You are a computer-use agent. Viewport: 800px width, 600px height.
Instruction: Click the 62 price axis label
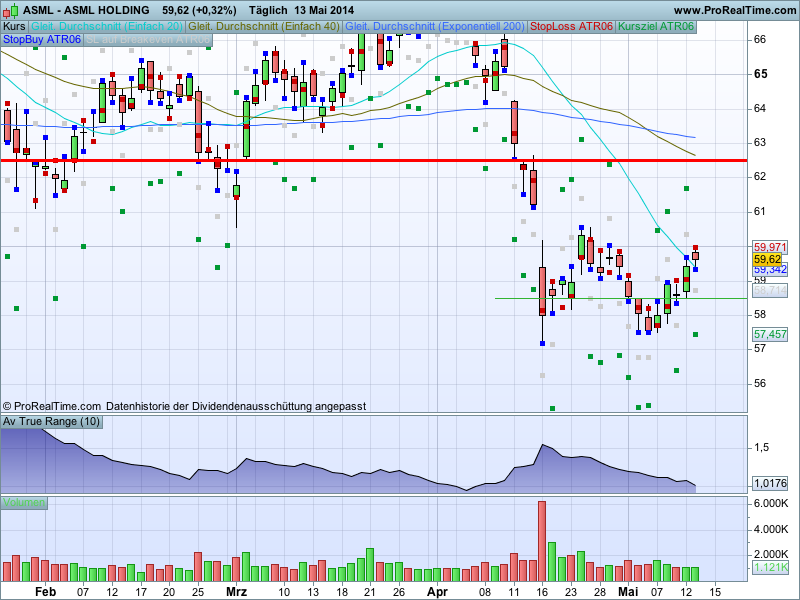[760, 177]
